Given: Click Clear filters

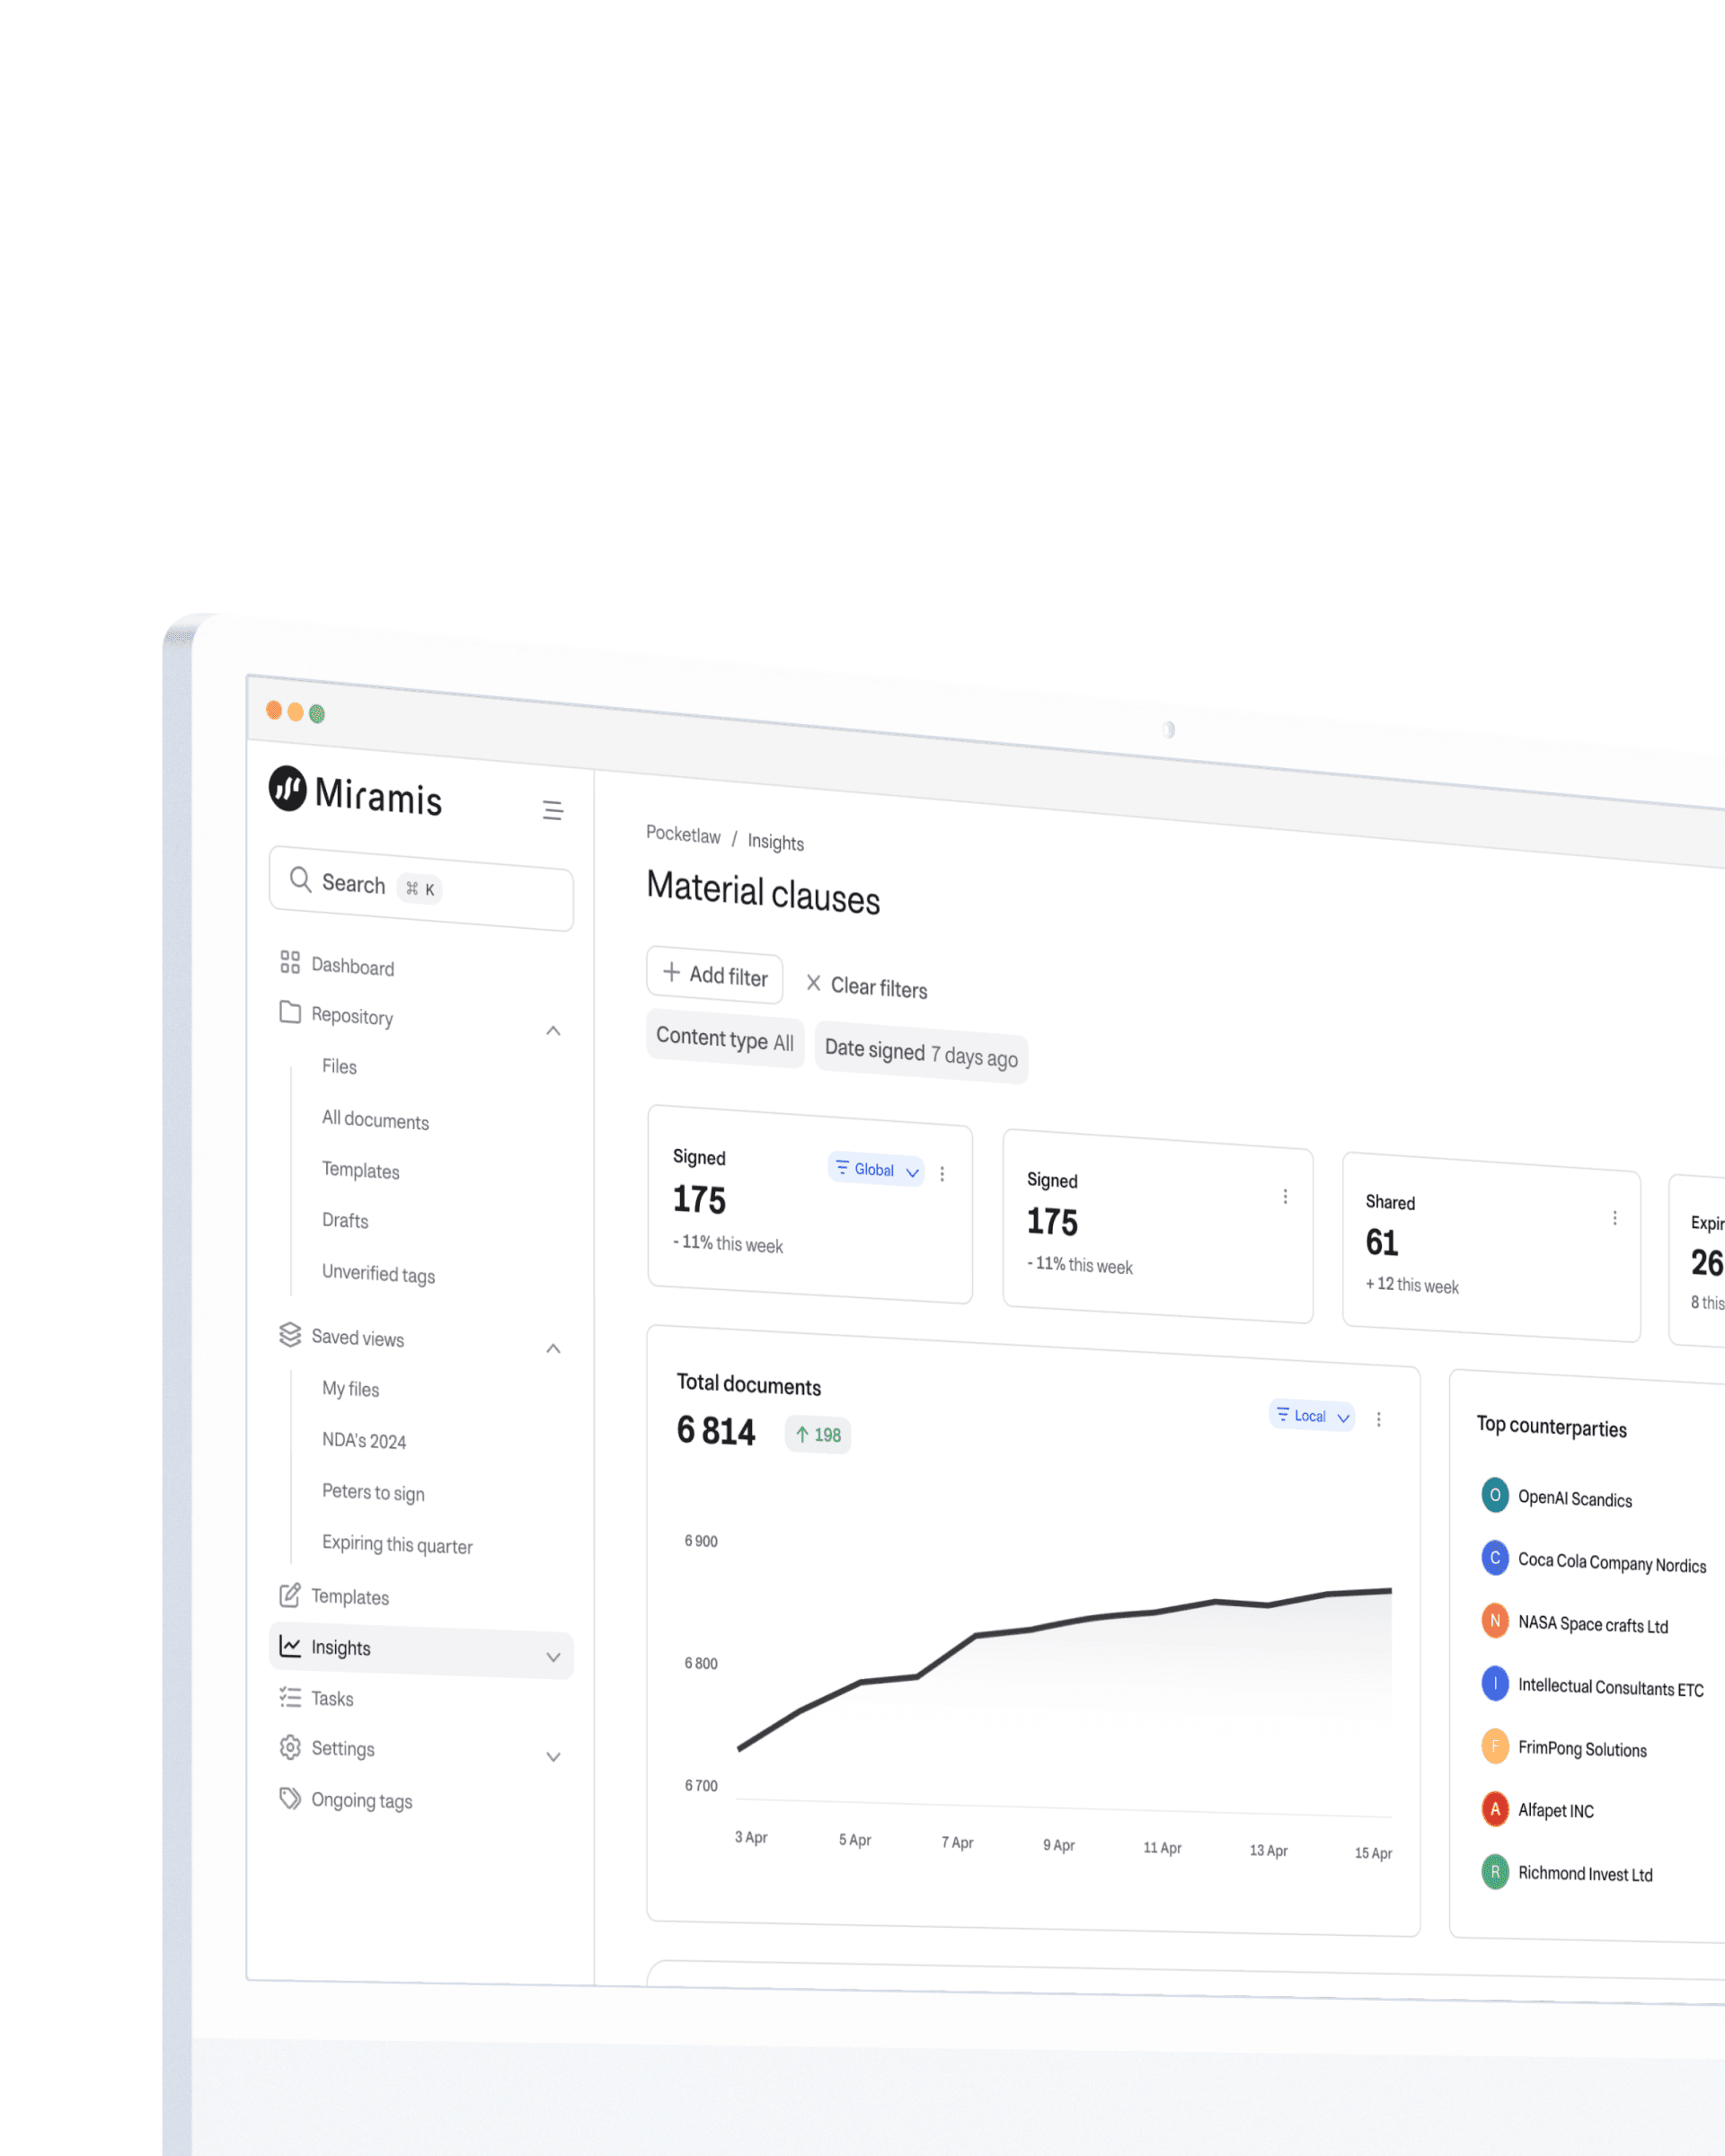Looking at the screenshot, I should tap(866, 986).
